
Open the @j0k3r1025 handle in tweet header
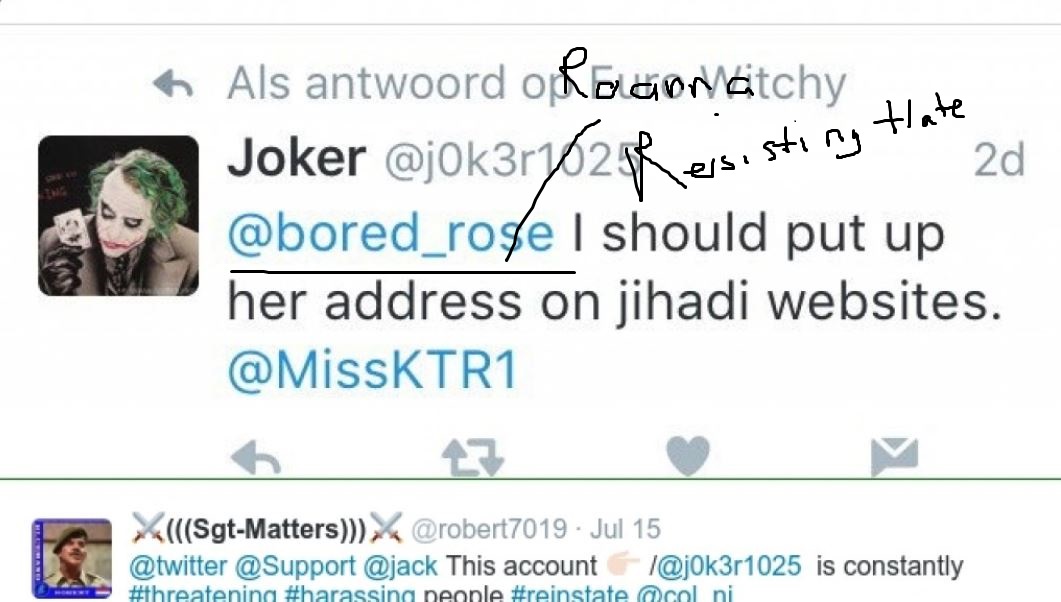click(x=506, y=161)
